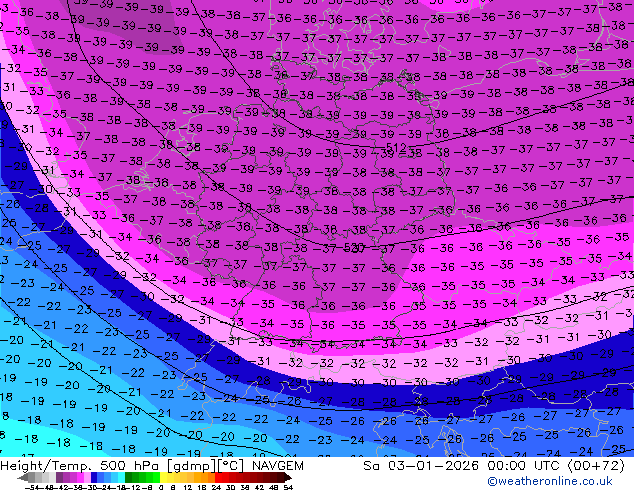
Task: Click the '54' legend scale value
Action: click(287, 487)
